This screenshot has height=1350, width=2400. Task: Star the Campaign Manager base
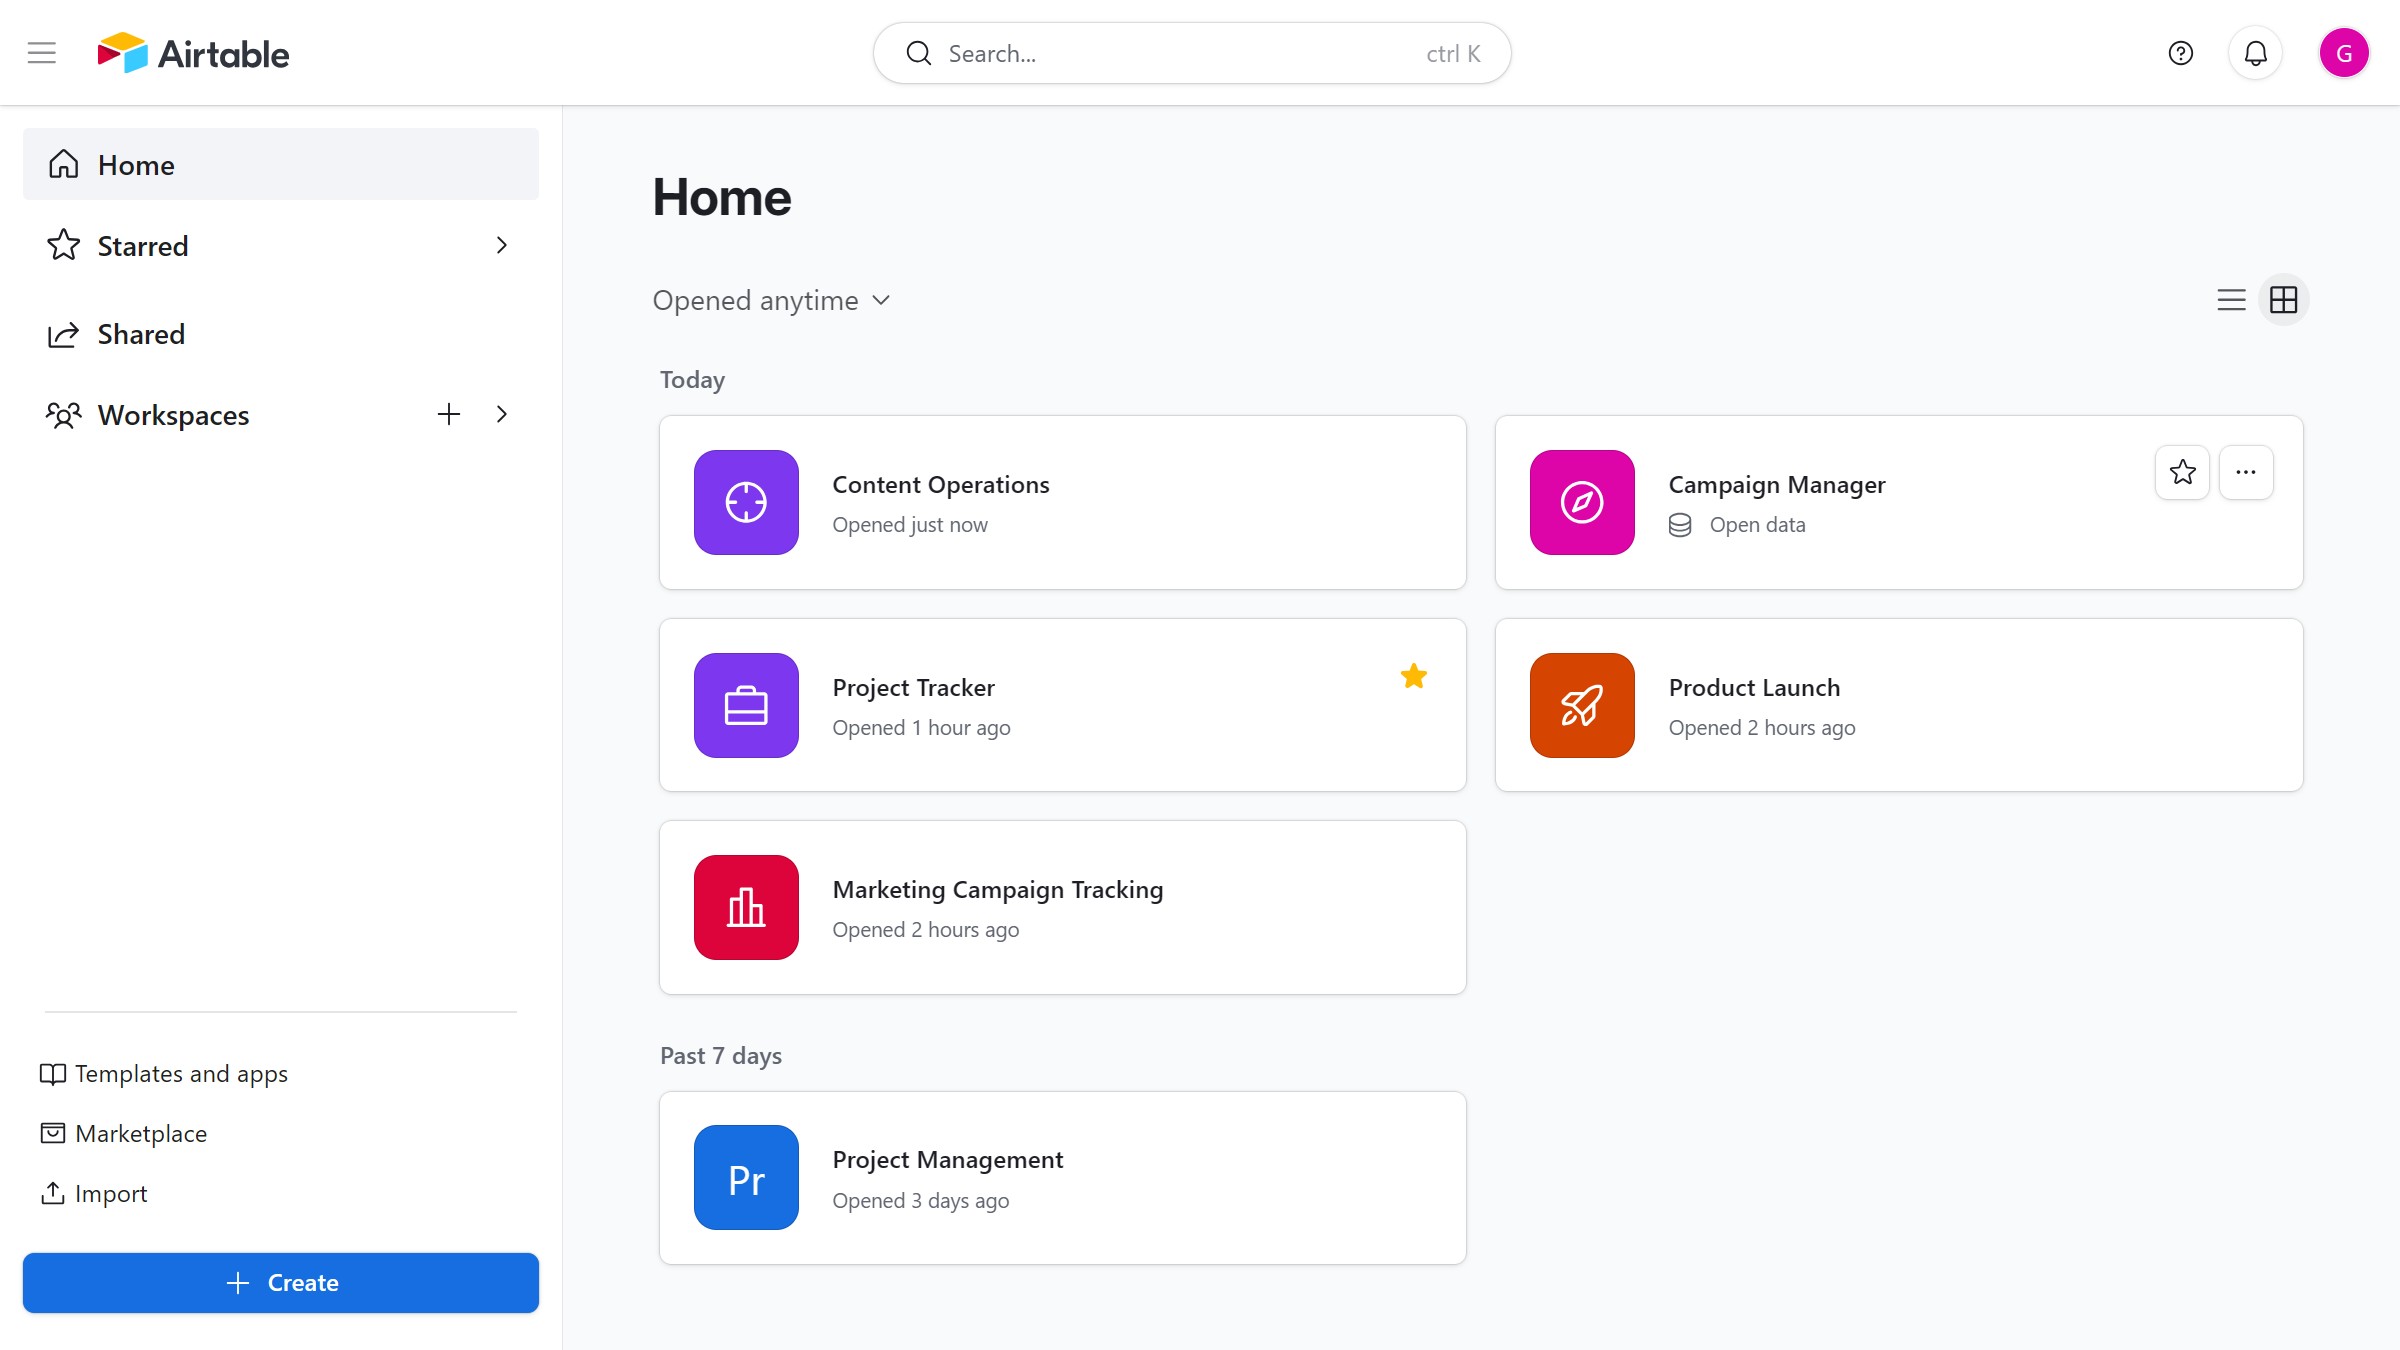2182,472
